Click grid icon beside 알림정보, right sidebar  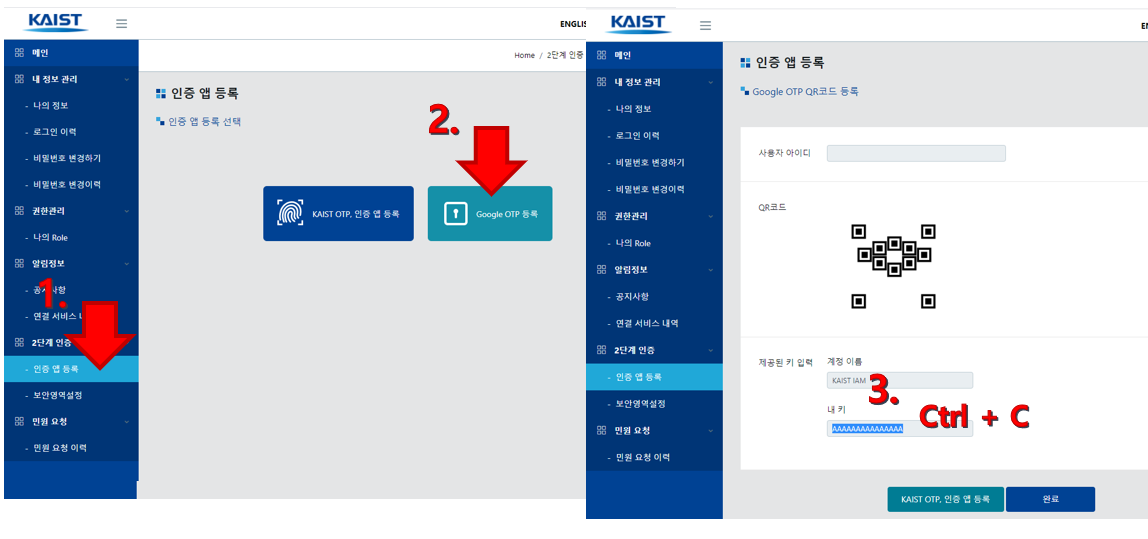click(x=602, y=270)
